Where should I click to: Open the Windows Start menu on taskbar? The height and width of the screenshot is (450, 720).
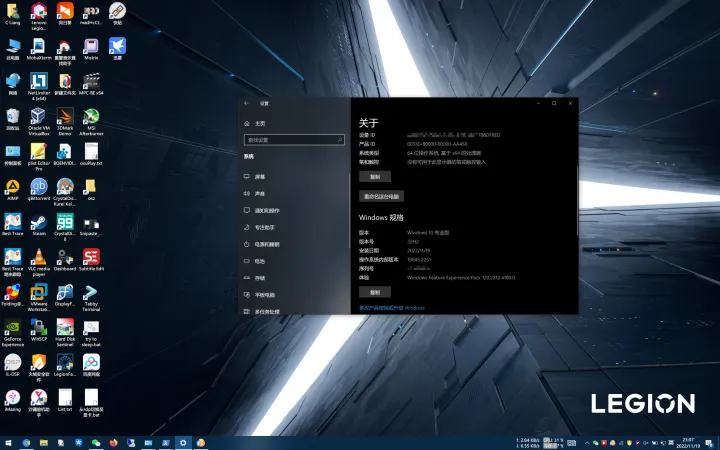9,442
